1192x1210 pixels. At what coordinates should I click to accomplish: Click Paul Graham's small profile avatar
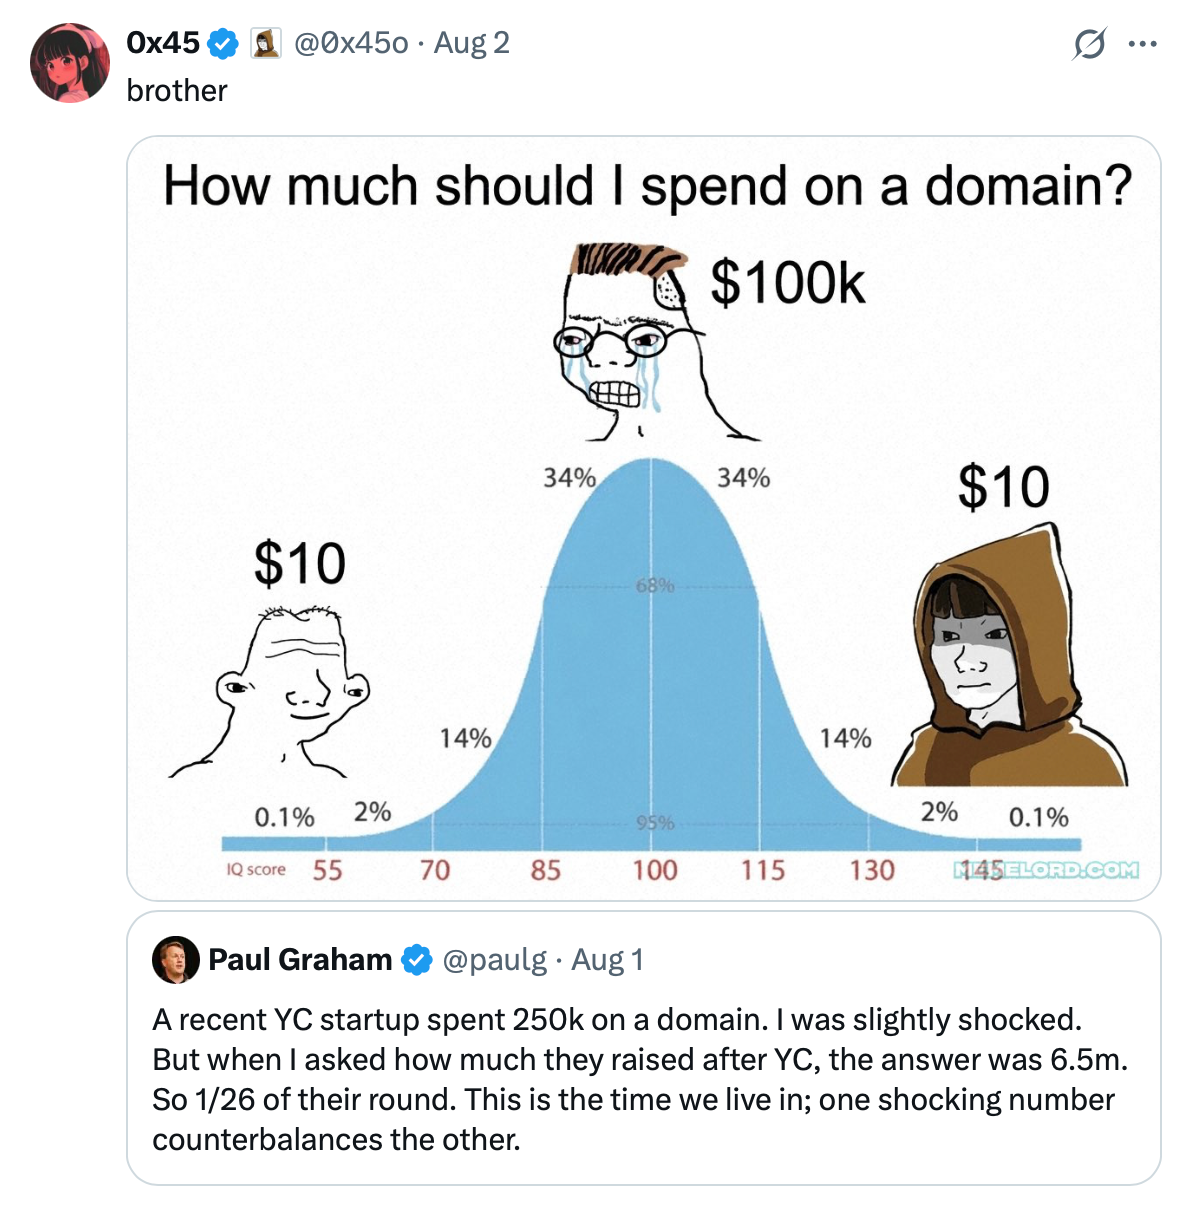[175, 960]
